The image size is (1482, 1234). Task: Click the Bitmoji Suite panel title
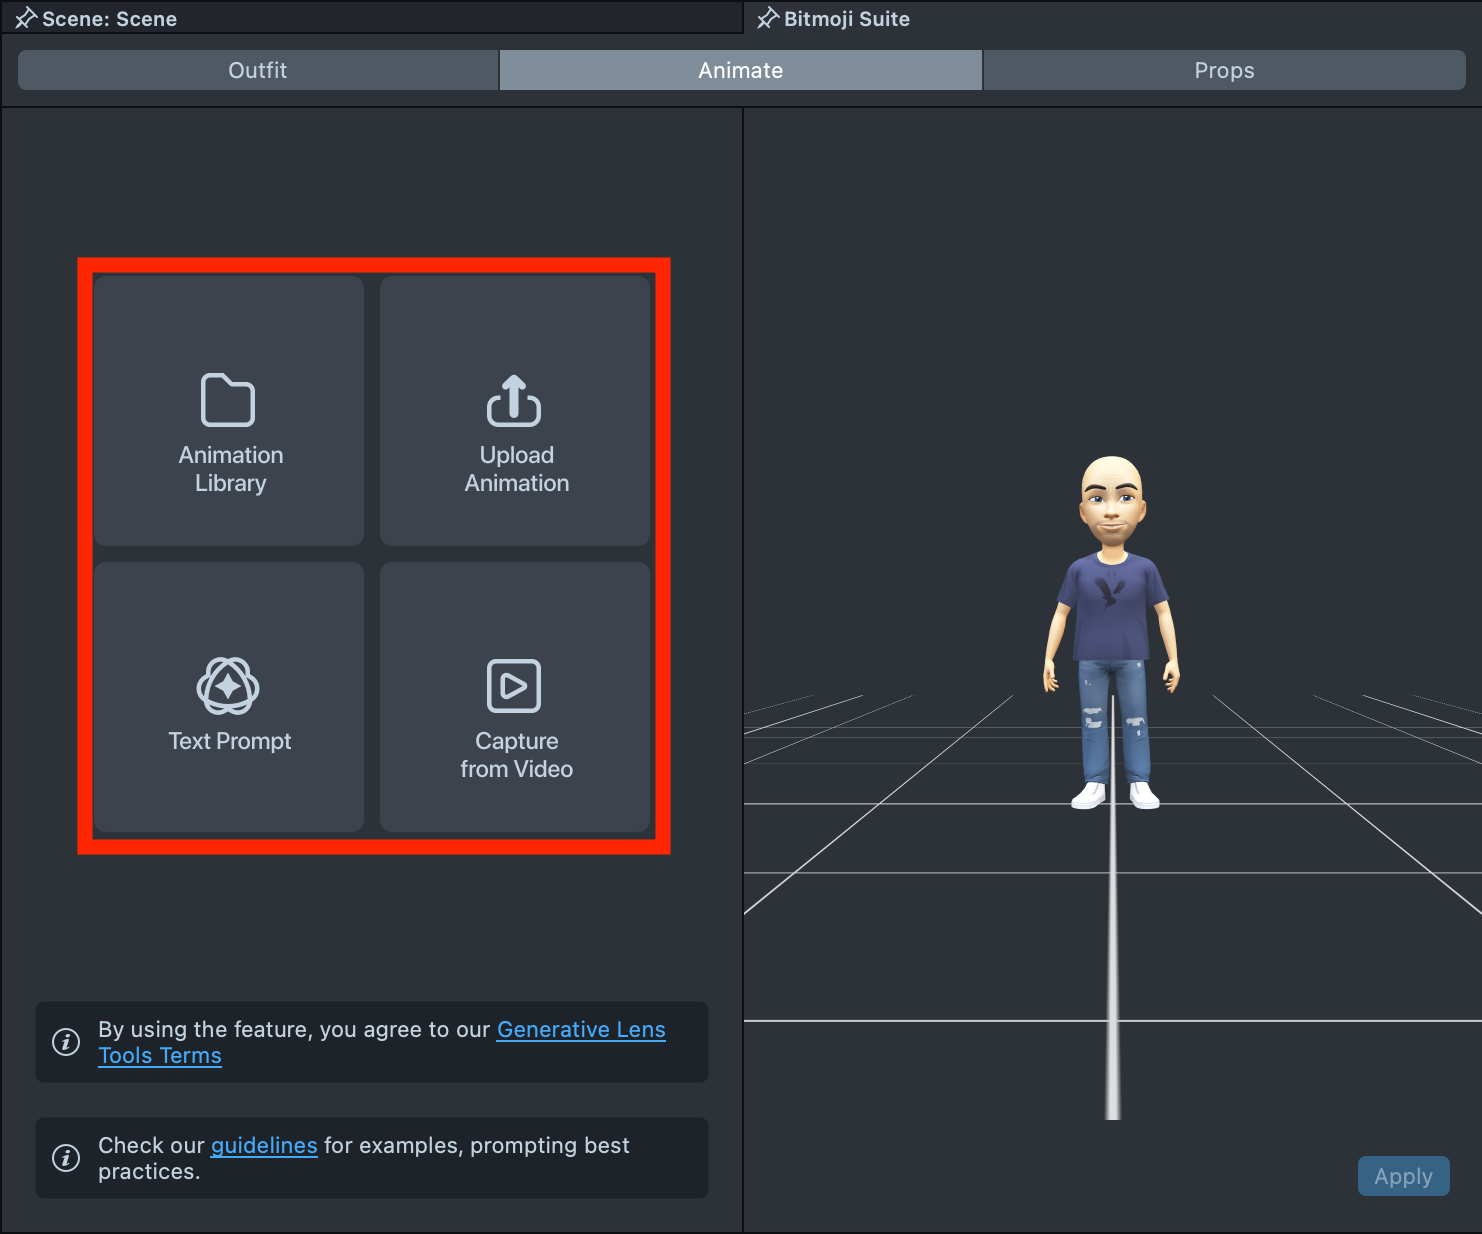pyautogui.click(x=846, y=19)
